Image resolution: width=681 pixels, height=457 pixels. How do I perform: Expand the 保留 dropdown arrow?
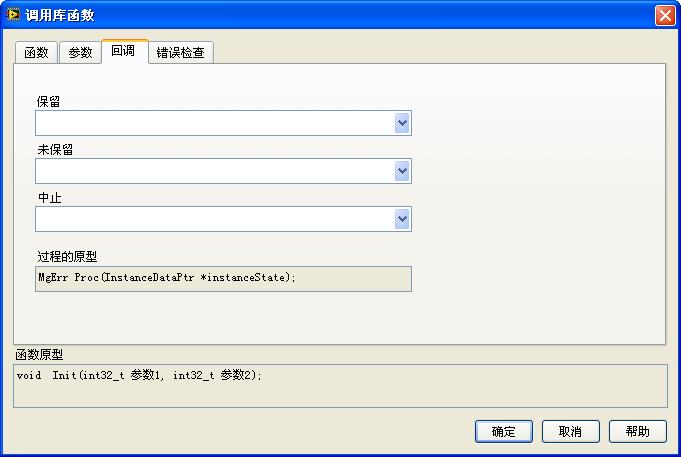[x=403, y=123]
